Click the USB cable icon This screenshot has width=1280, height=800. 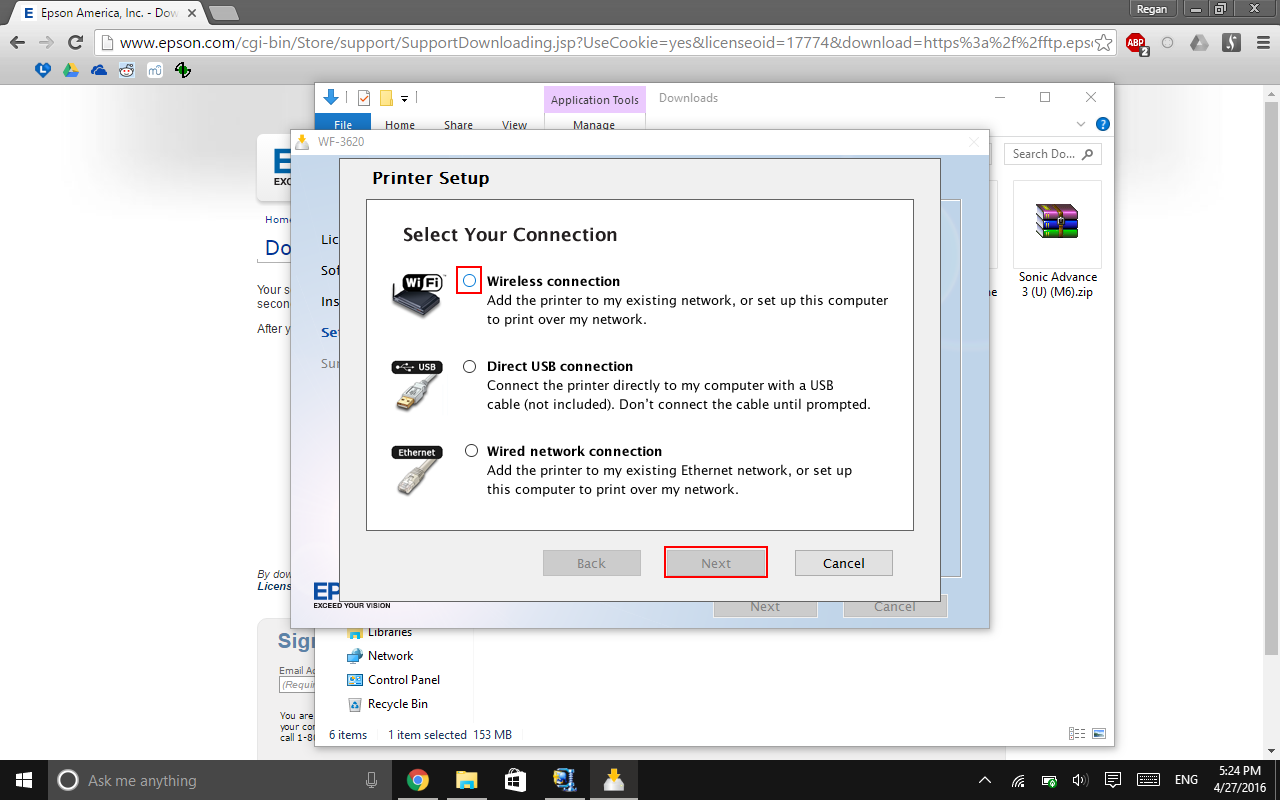point(417,386)
